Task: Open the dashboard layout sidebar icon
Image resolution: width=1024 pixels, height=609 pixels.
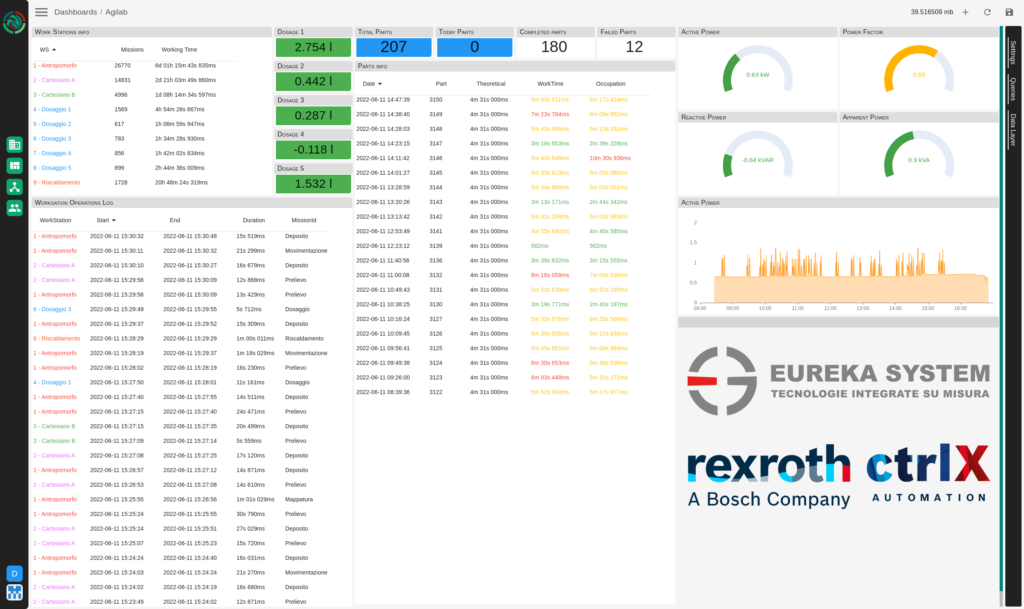Action: [15, 165]
